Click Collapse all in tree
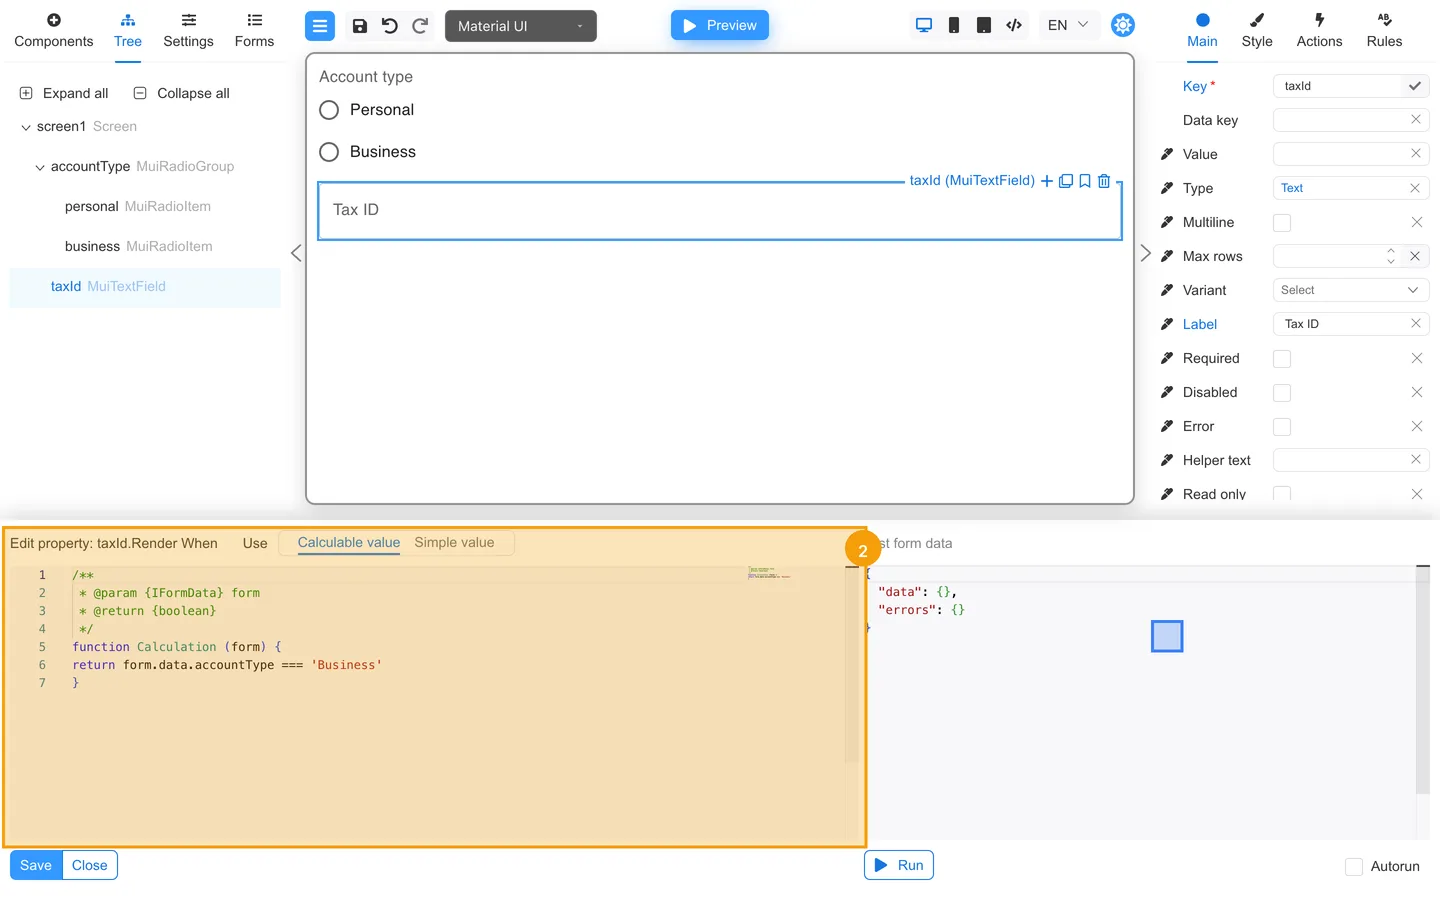 [182, 93]
